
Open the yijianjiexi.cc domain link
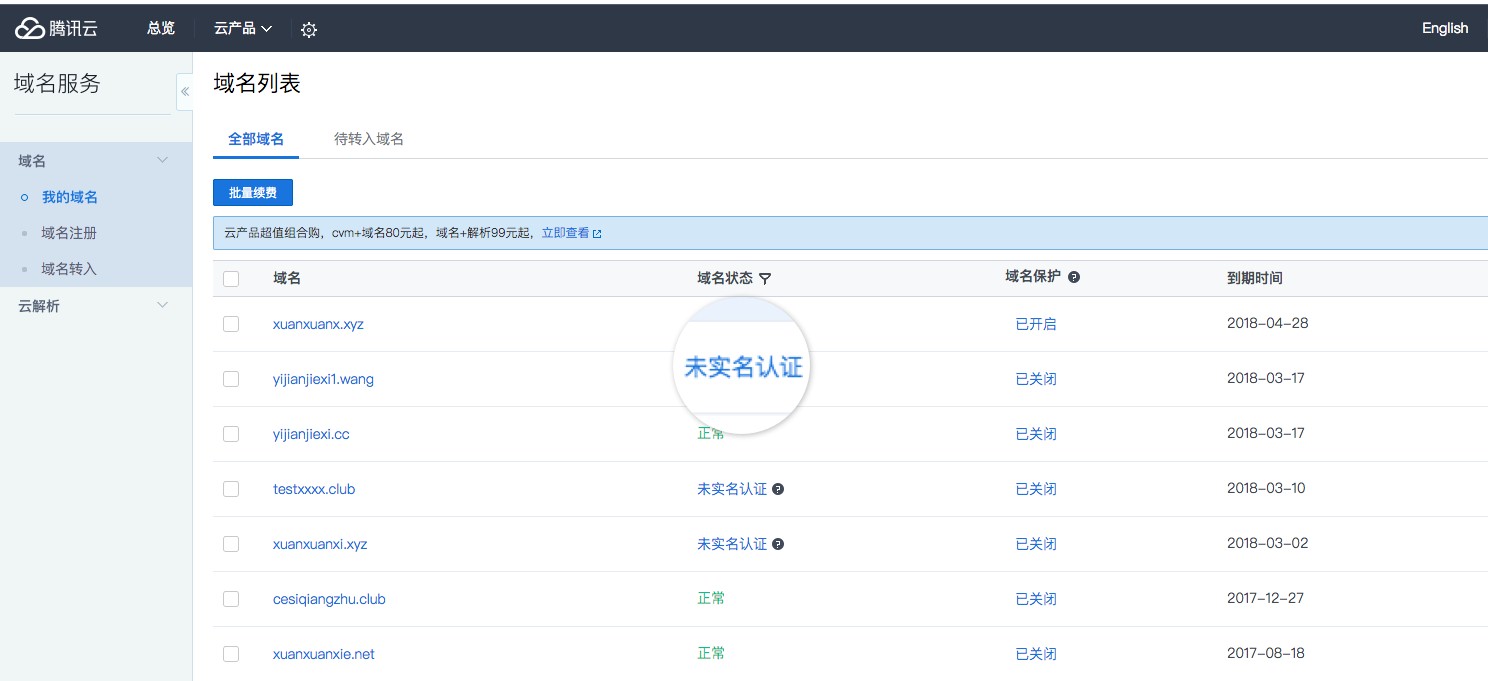311,434
